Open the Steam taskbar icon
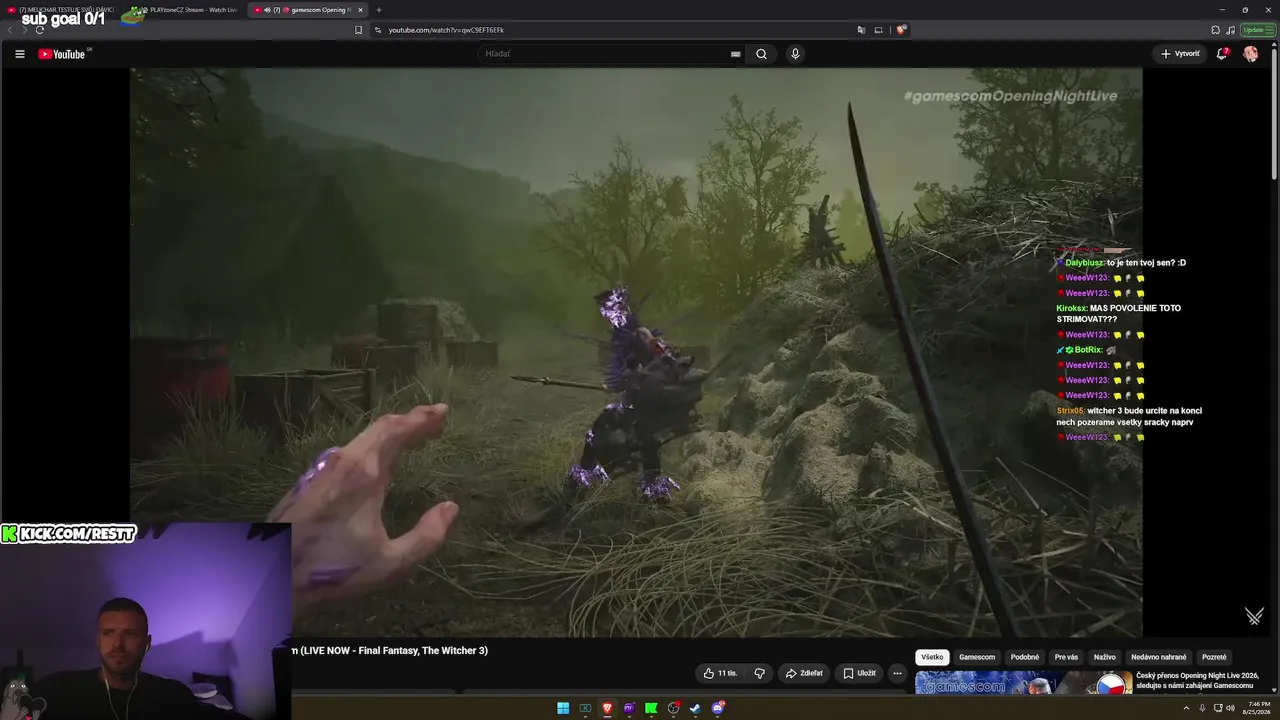 tap(695, 709)
